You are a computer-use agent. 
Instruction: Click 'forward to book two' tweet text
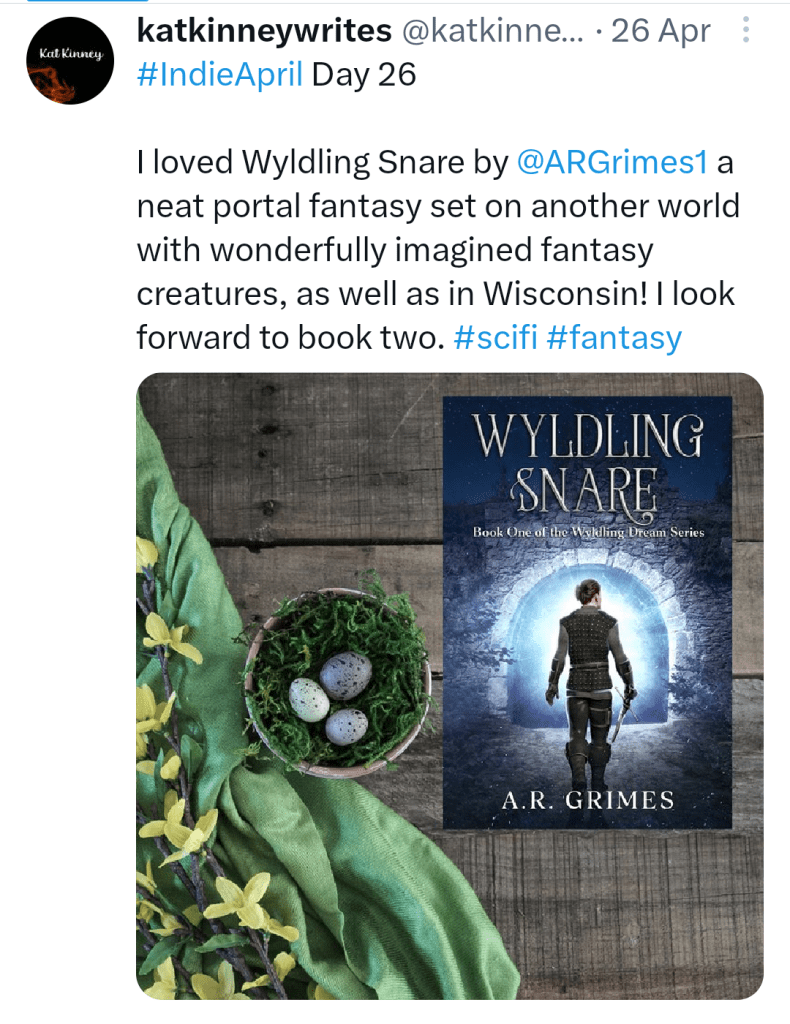288,337
